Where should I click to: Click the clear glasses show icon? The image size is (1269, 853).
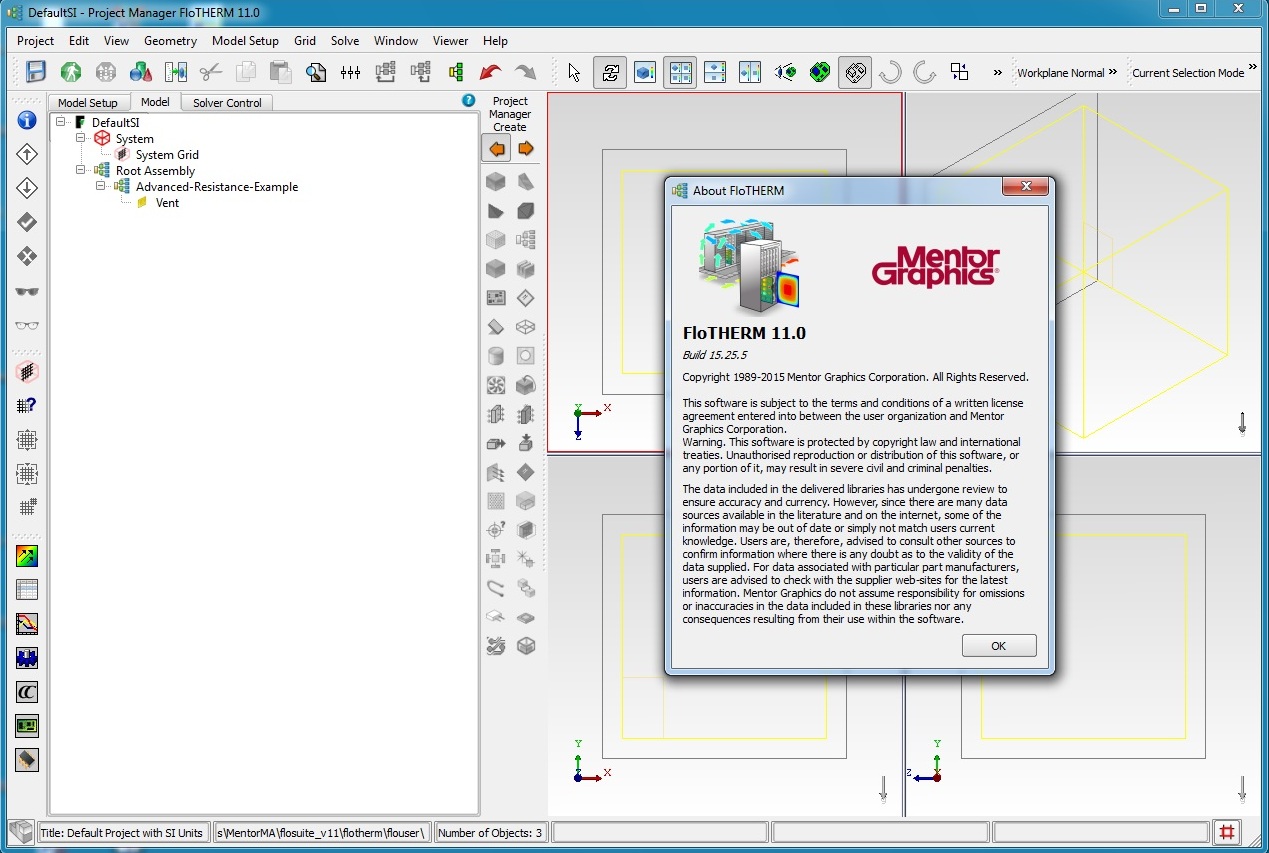click(x=27, y=325)
